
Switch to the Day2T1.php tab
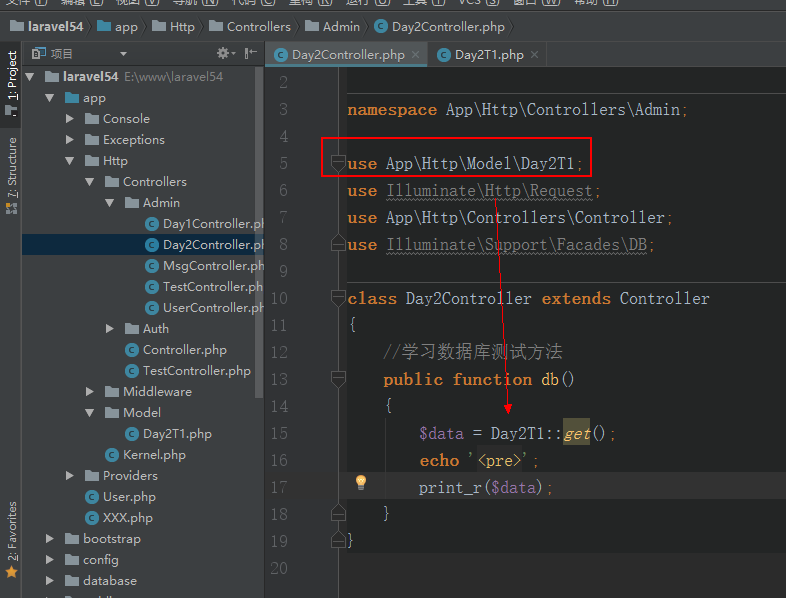pyautogui.click(x=488, y=55)
